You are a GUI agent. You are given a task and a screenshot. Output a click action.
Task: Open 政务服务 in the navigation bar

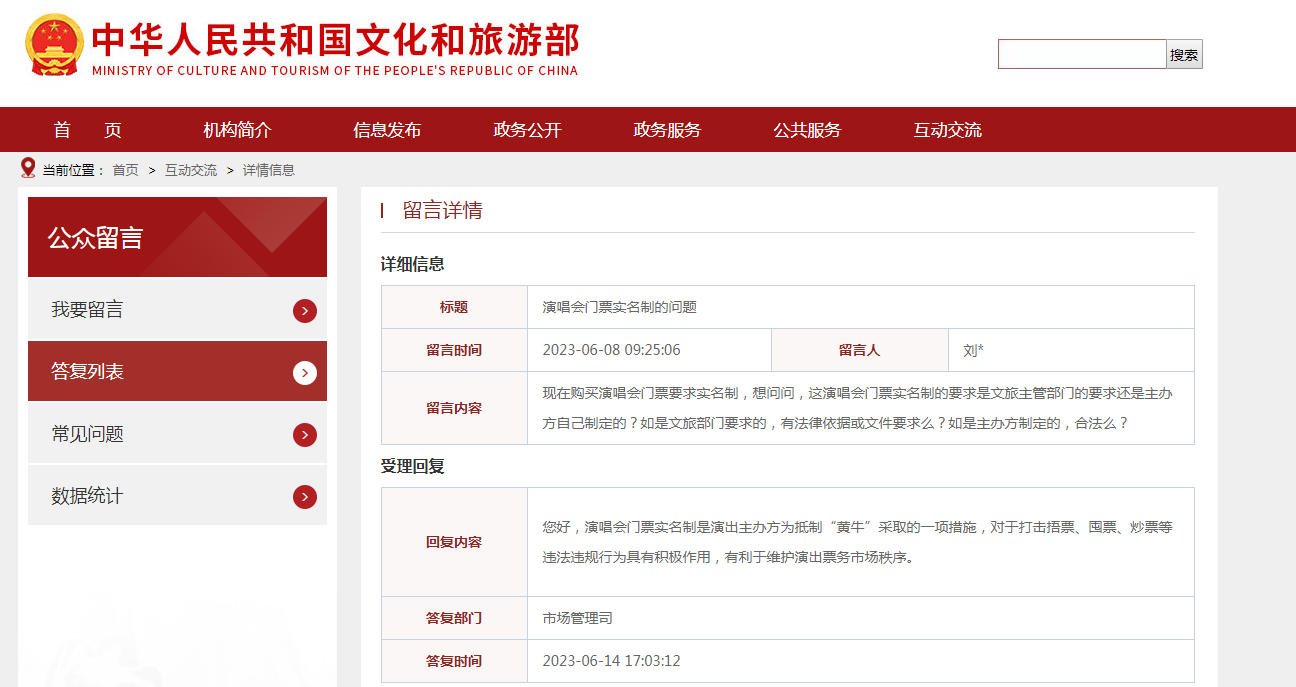(x=667, y=130)
